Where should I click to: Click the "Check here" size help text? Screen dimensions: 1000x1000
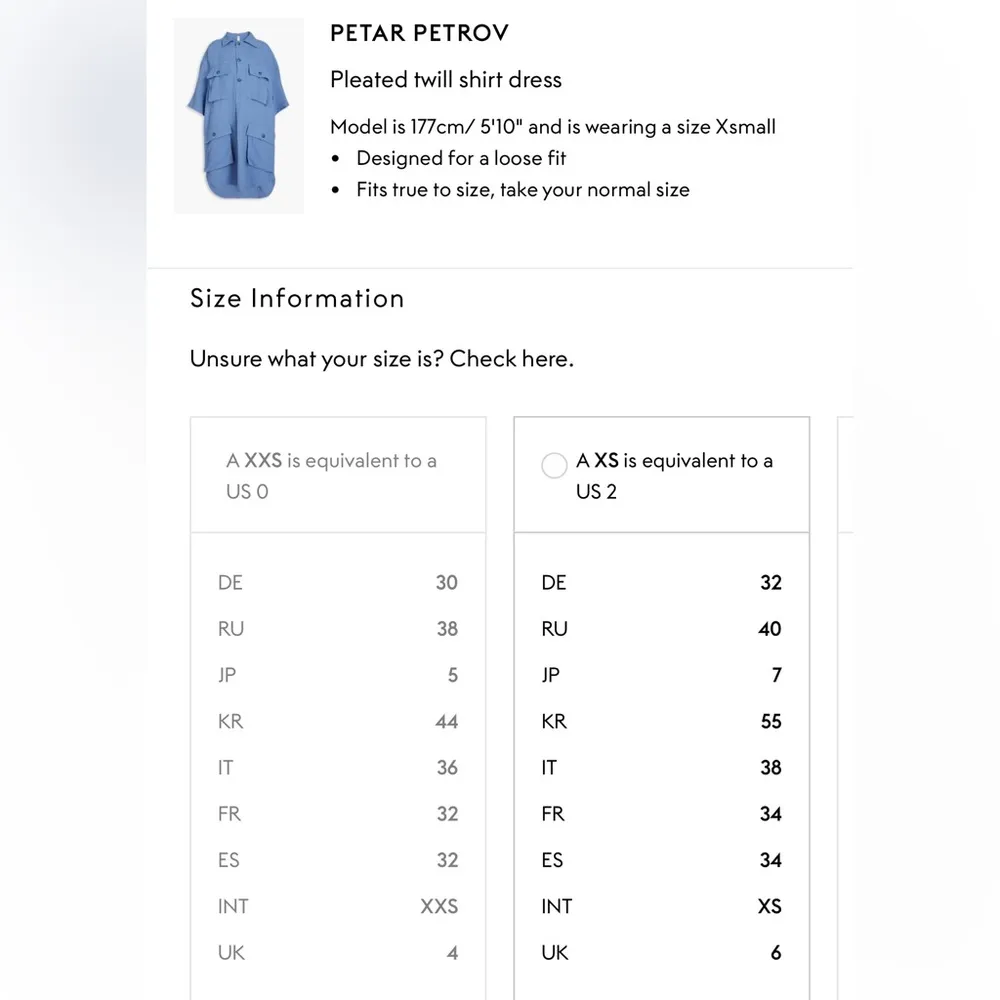coord(511,359)
